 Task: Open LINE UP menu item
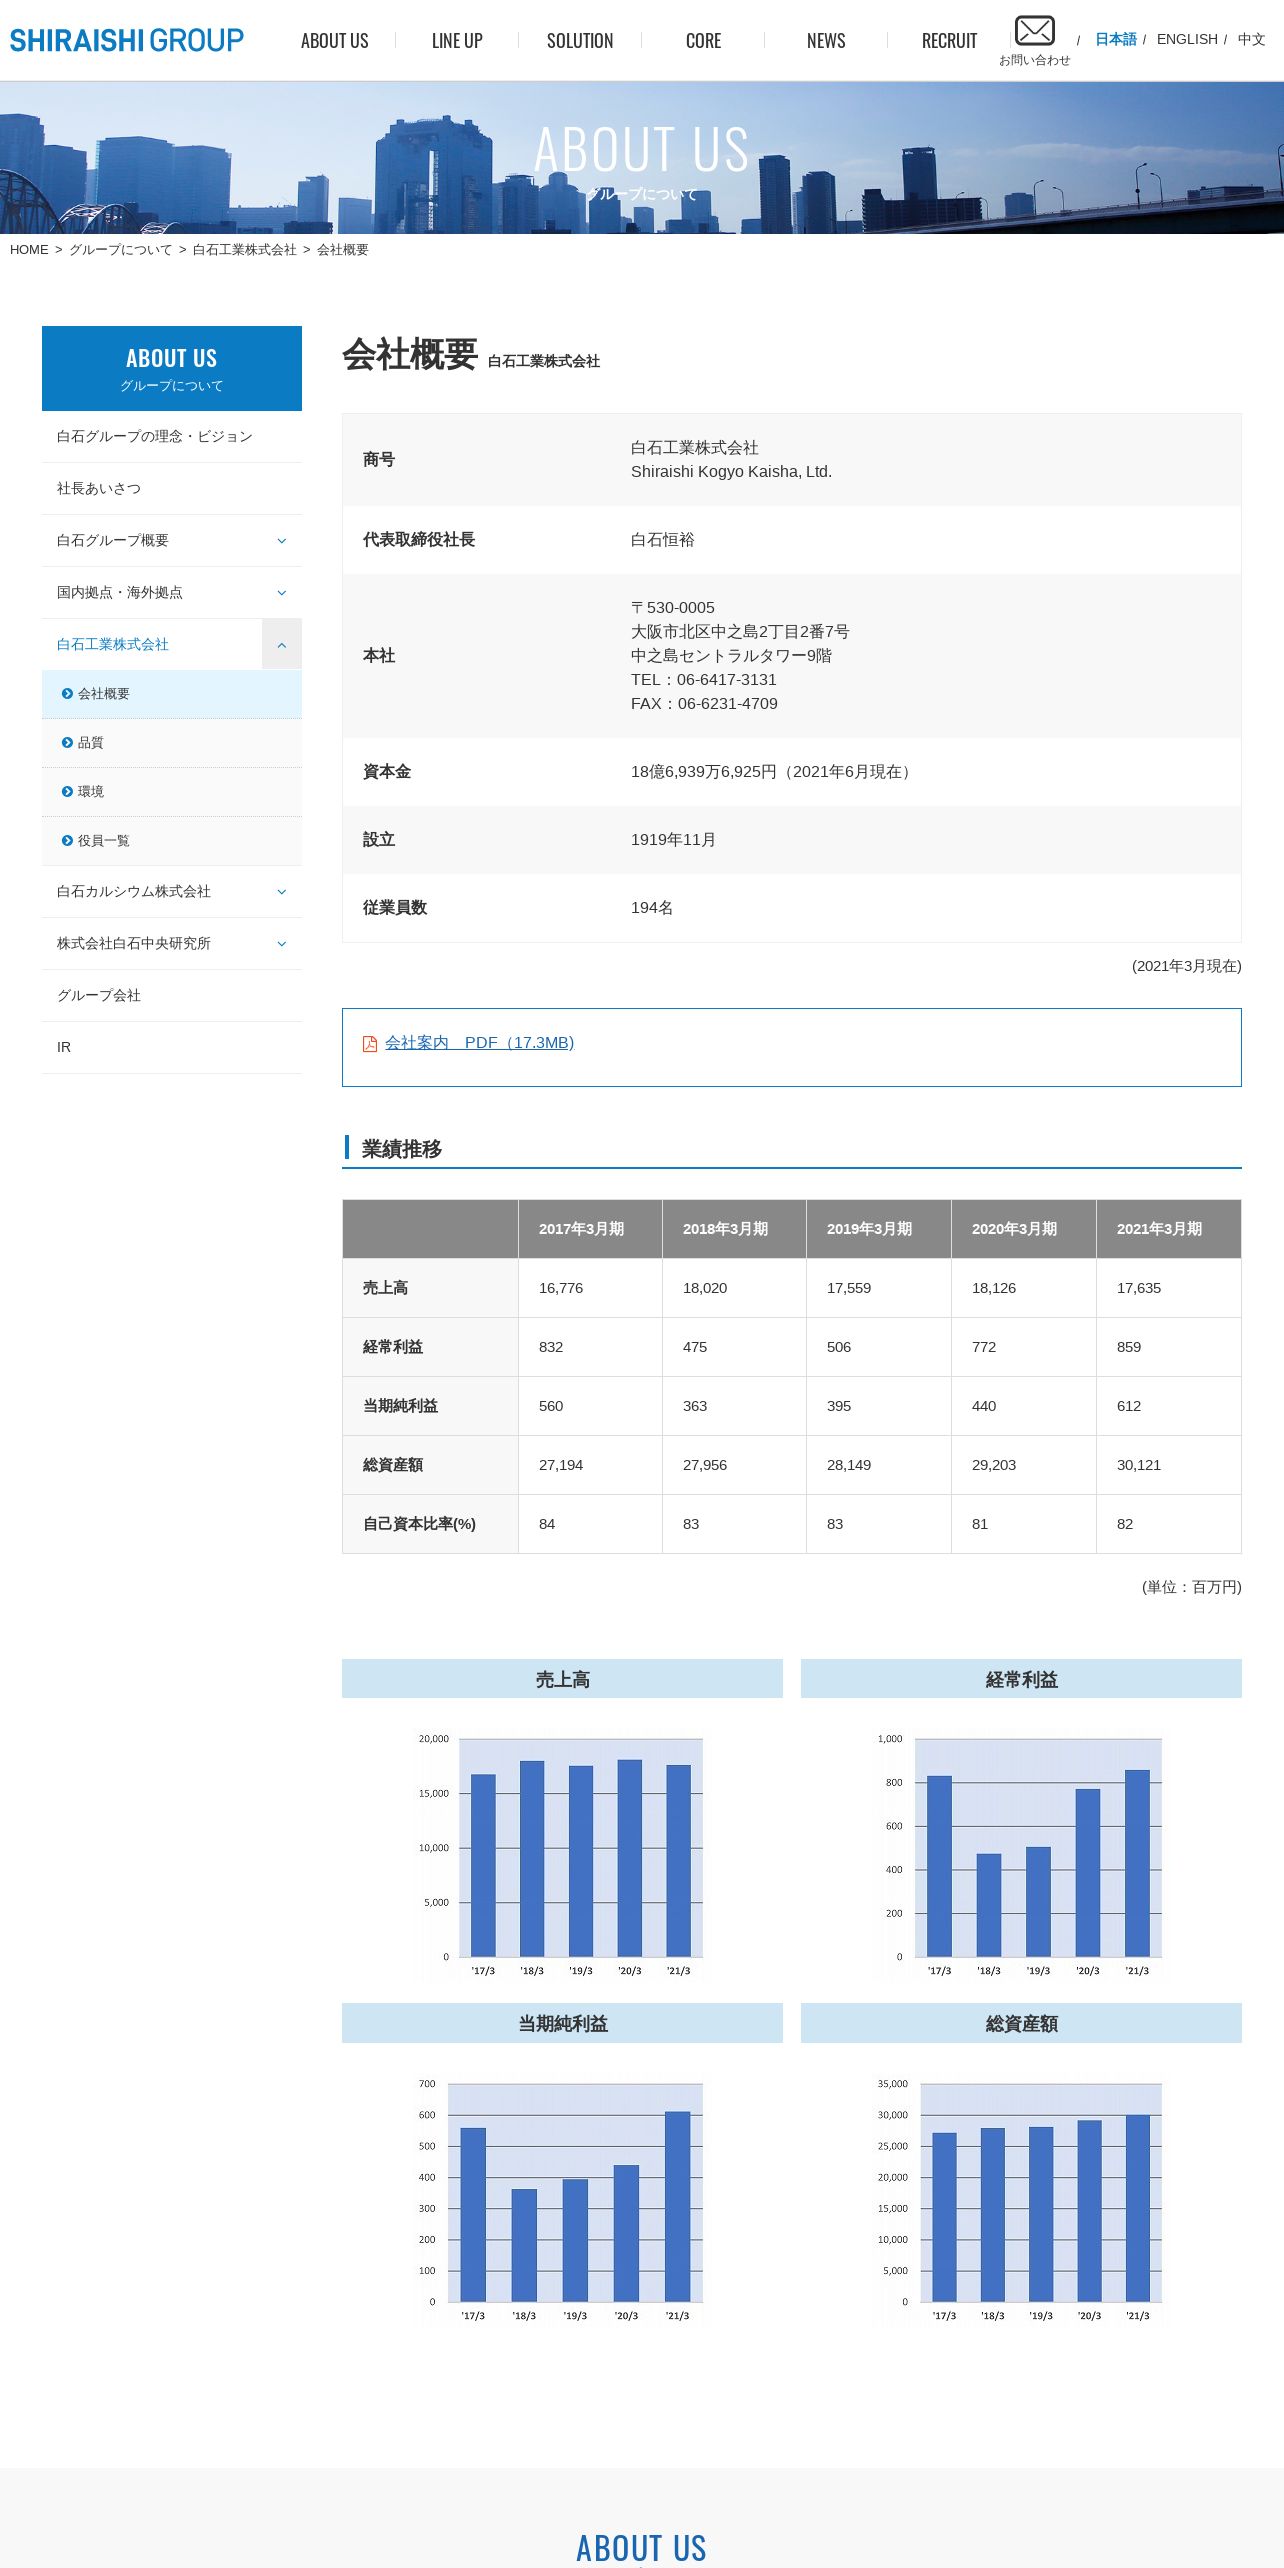(457, 41)
